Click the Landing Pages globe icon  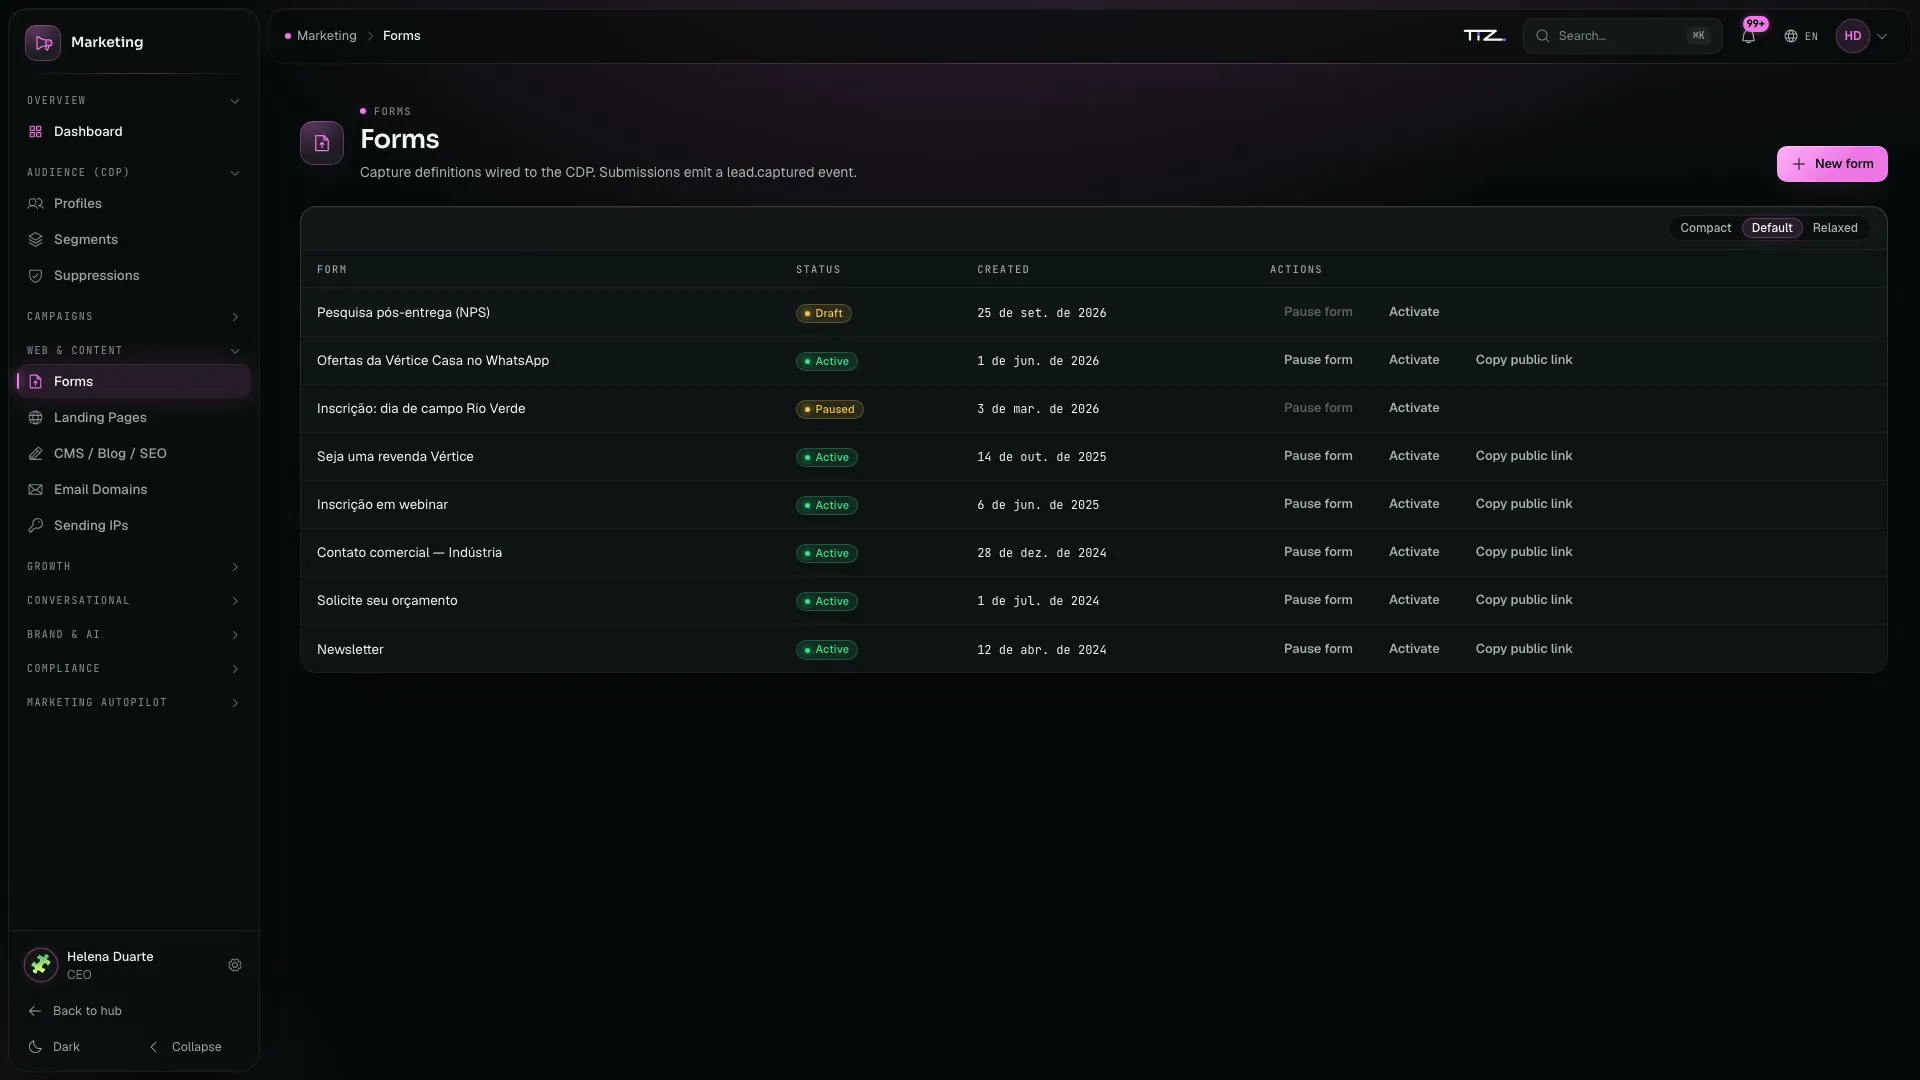[36, 418]
